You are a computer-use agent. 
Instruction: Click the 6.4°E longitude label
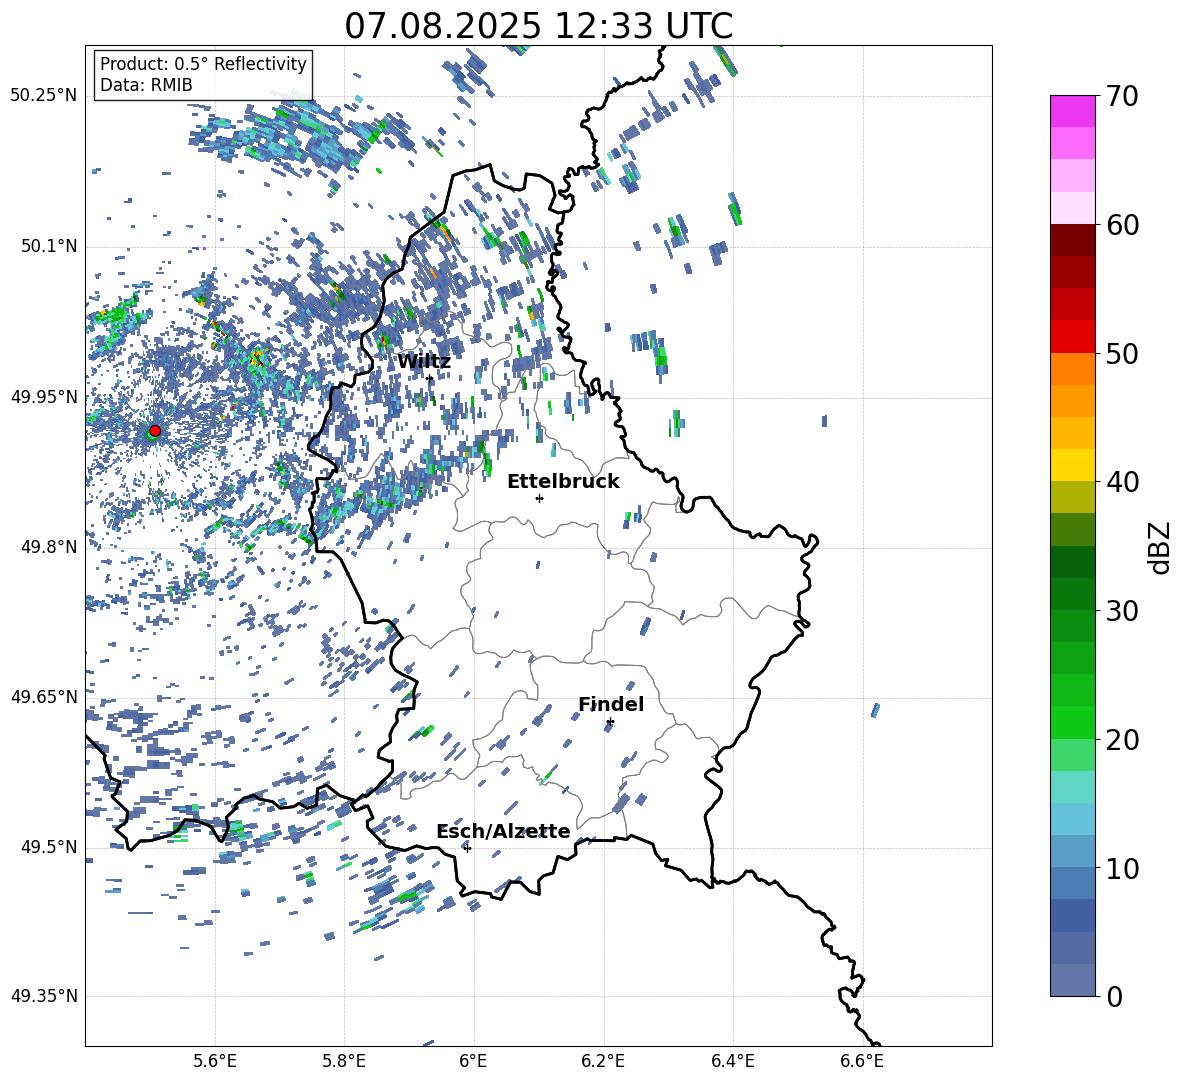click(732, 1062)
